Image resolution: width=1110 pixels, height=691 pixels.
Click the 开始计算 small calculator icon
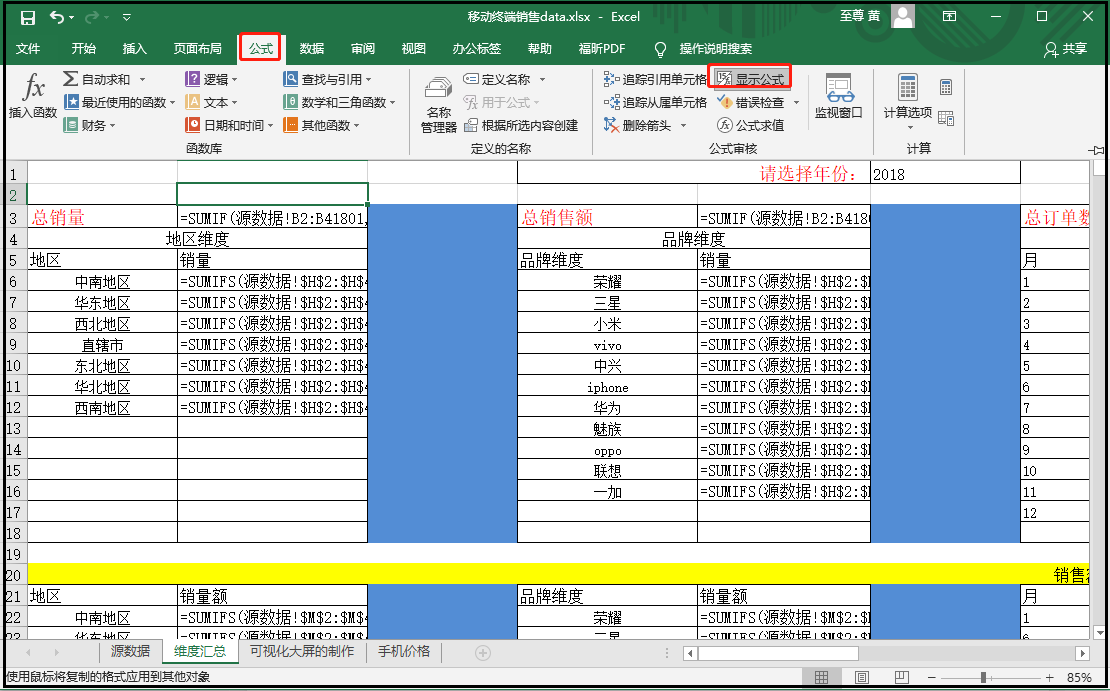pyautogui.click(x=946, y=87)
